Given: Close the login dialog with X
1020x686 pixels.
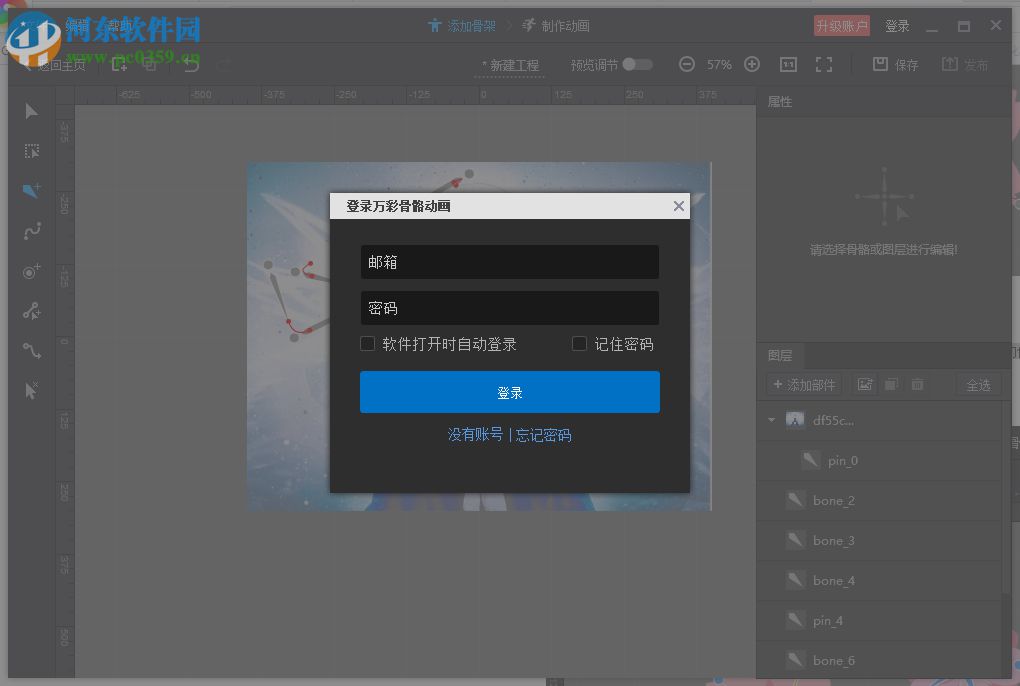Looking at the screenshot, I should [678, 206].
